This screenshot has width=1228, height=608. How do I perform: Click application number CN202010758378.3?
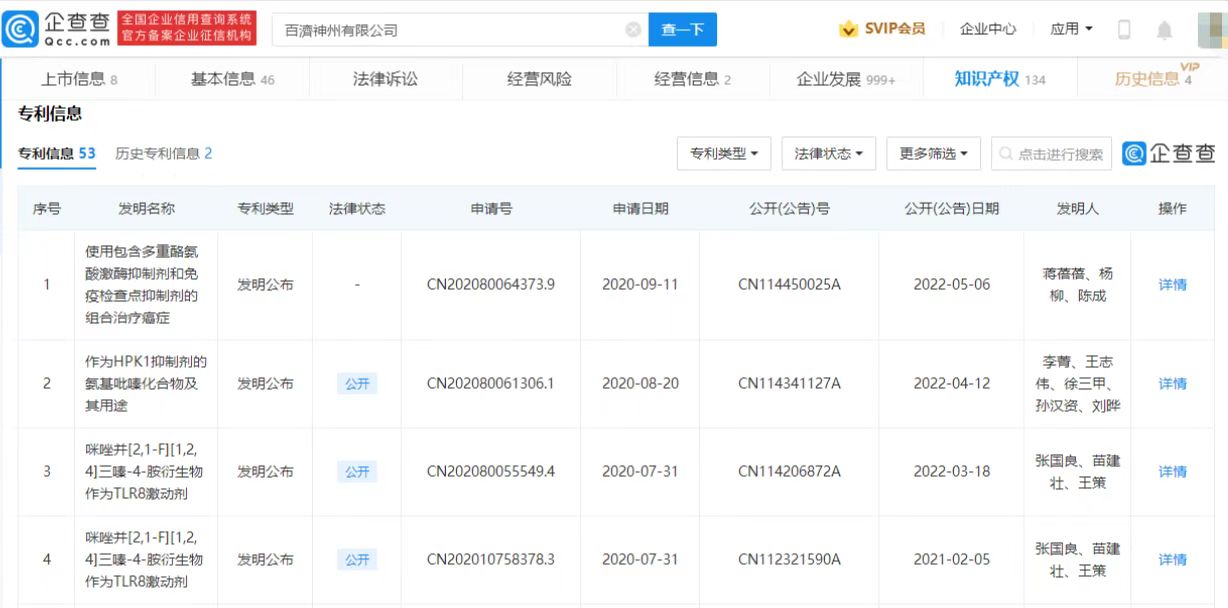pyautogui.click(x=490, y=559)
